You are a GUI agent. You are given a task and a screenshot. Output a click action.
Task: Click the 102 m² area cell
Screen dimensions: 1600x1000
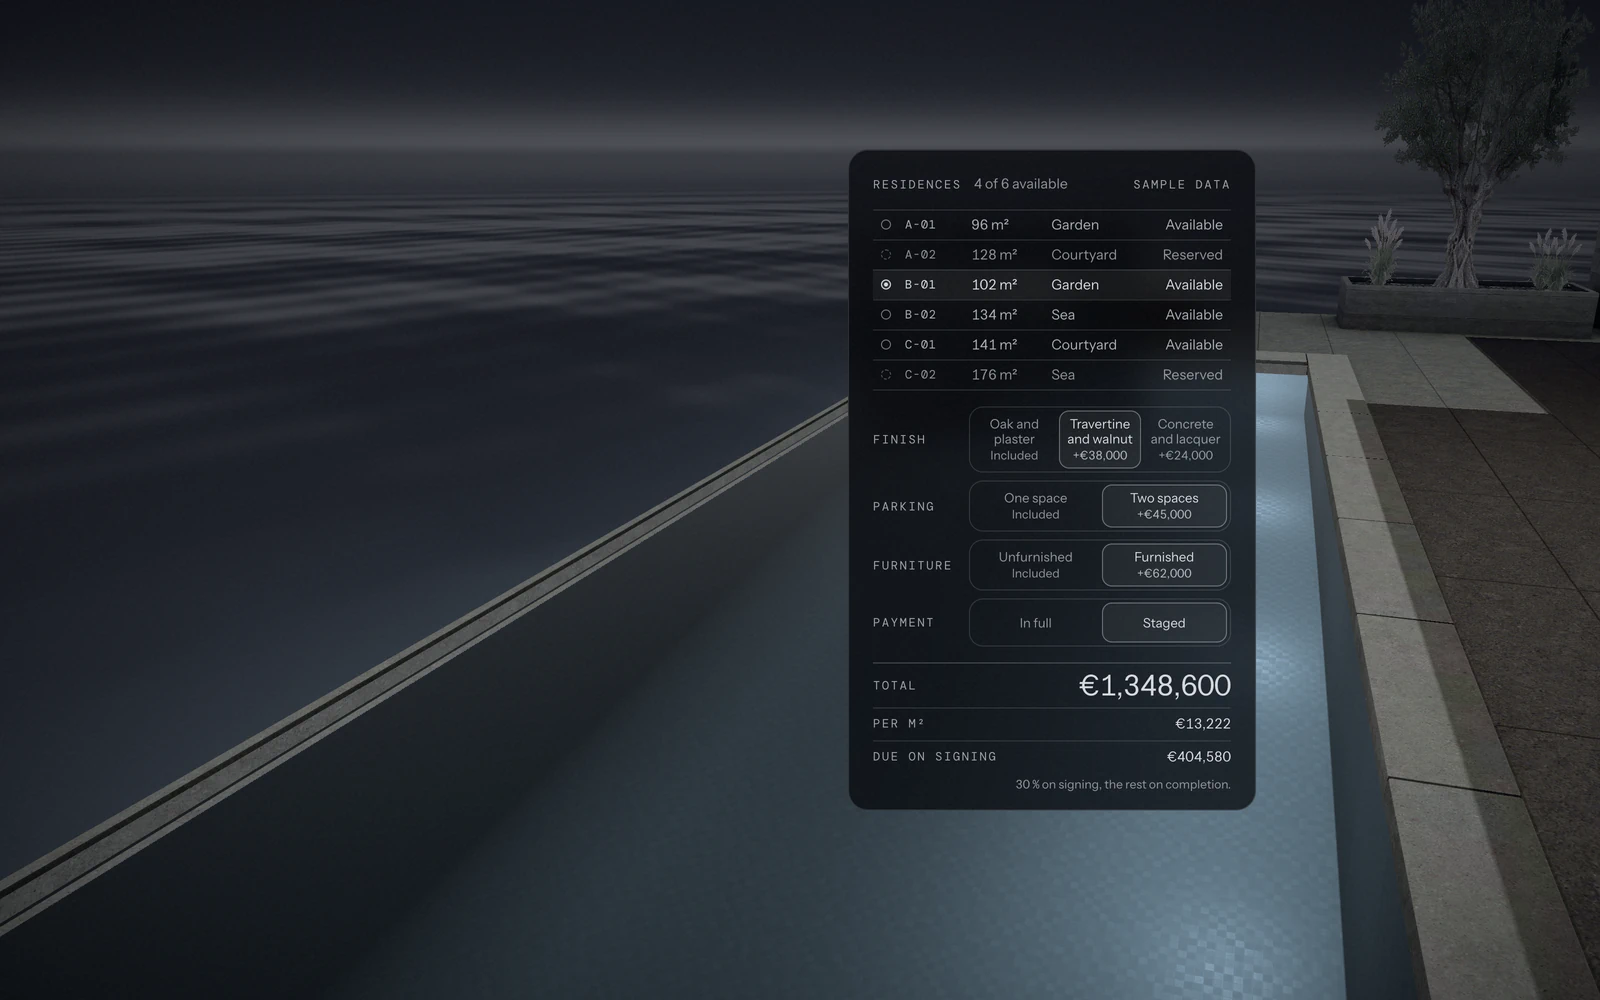point(994,285)
